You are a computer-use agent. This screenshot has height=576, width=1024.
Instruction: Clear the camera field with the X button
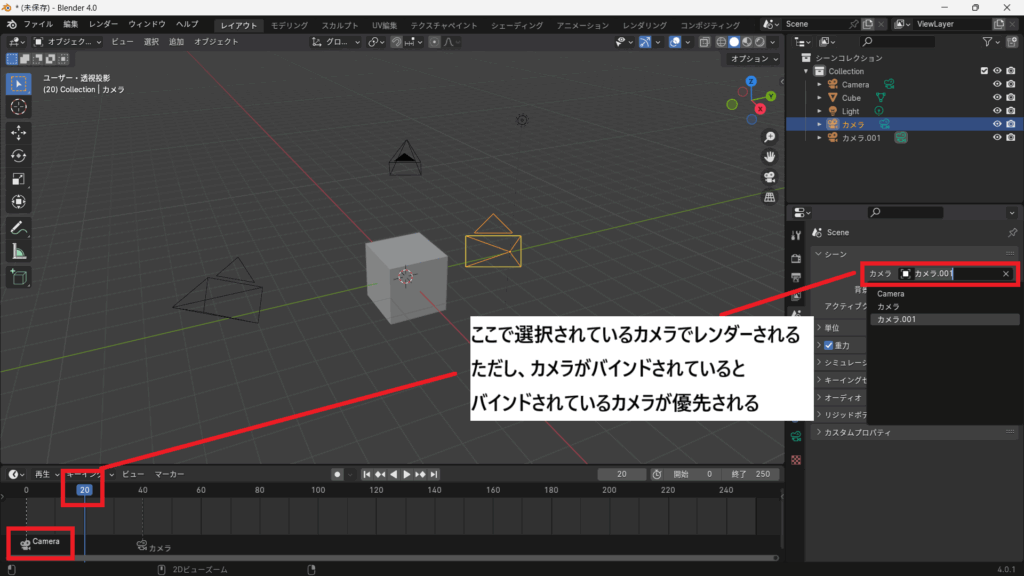pyautogui.click(x=1006, y=274)
